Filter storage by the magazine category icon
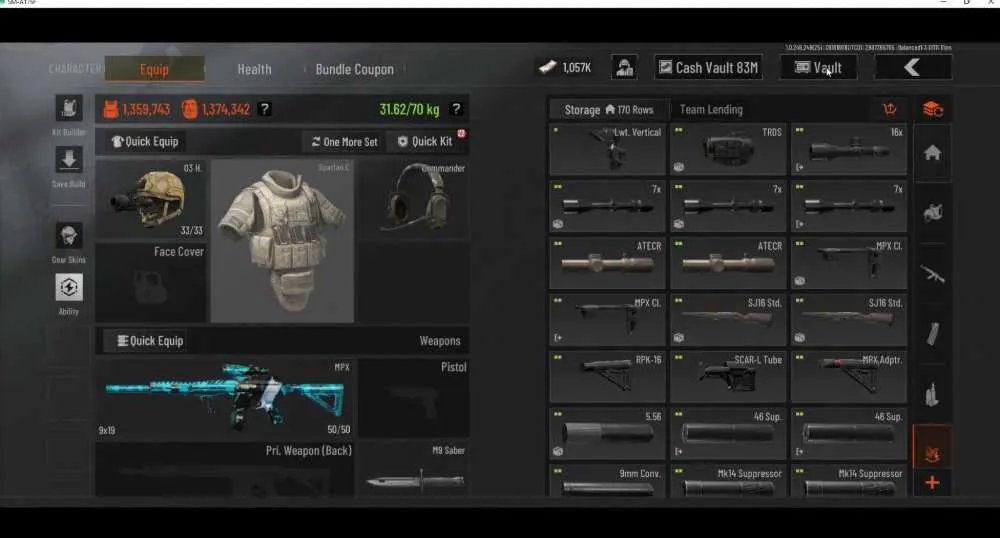 pos(932,333)
